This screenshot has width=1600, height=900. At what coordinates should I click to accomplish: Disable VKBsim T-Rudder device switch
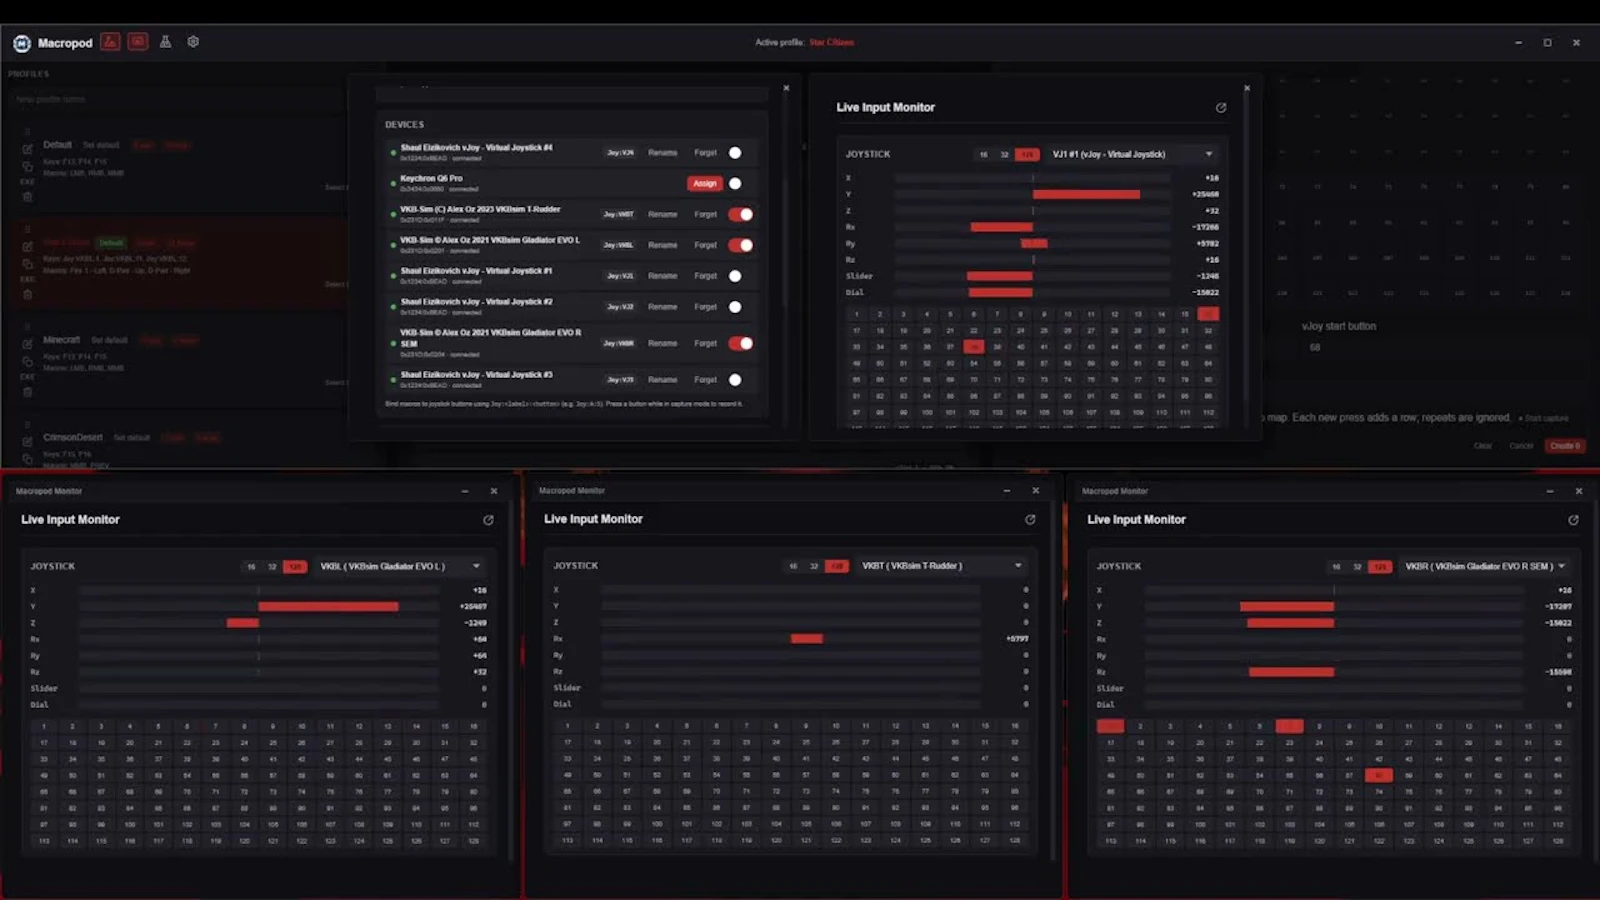(x=740, y=214)
